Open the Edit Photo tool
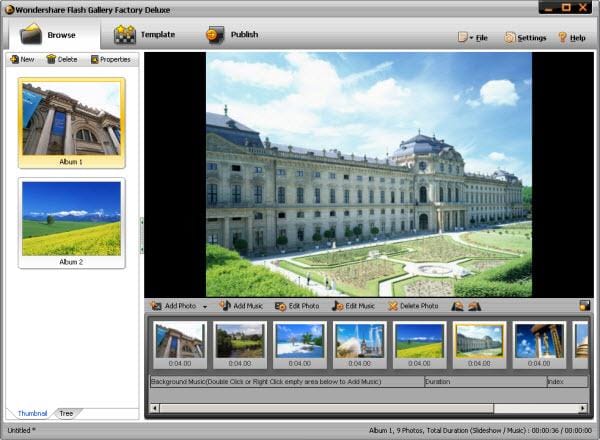 coord(297,306)
